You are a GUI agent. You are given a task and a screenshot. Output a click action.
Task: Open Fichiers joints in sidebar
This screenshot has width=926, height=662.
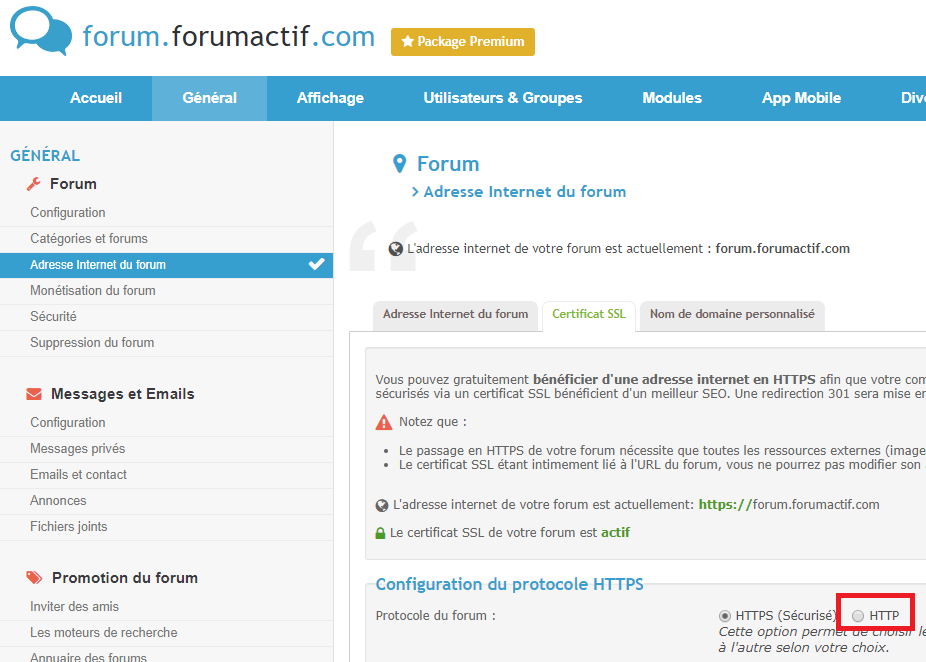click(167, 527)
